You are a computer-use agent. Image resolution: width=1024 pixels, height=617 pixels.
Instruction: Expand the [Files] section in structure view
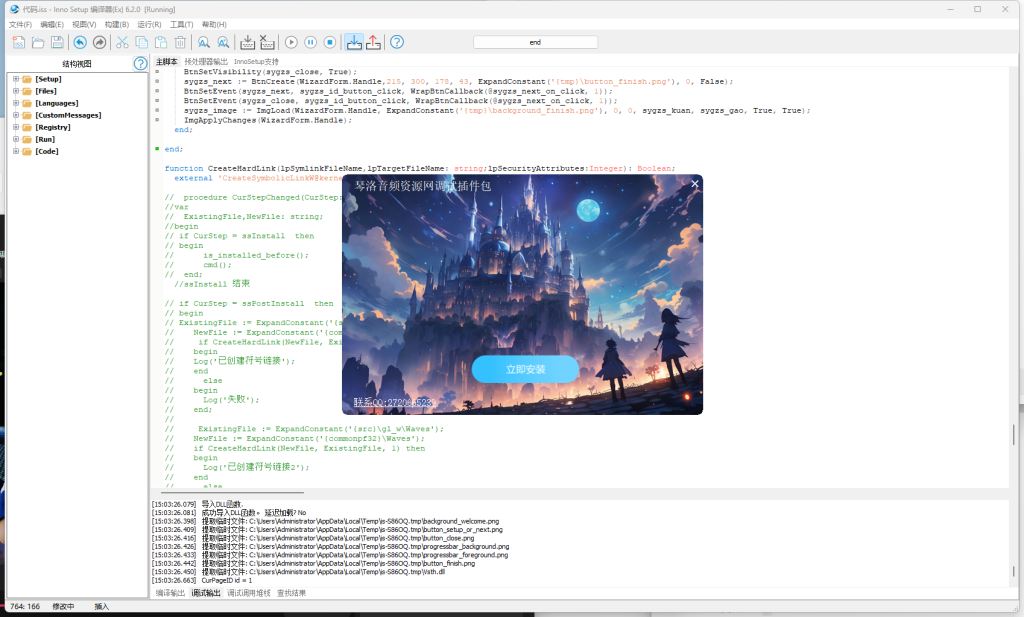point(16,91)
